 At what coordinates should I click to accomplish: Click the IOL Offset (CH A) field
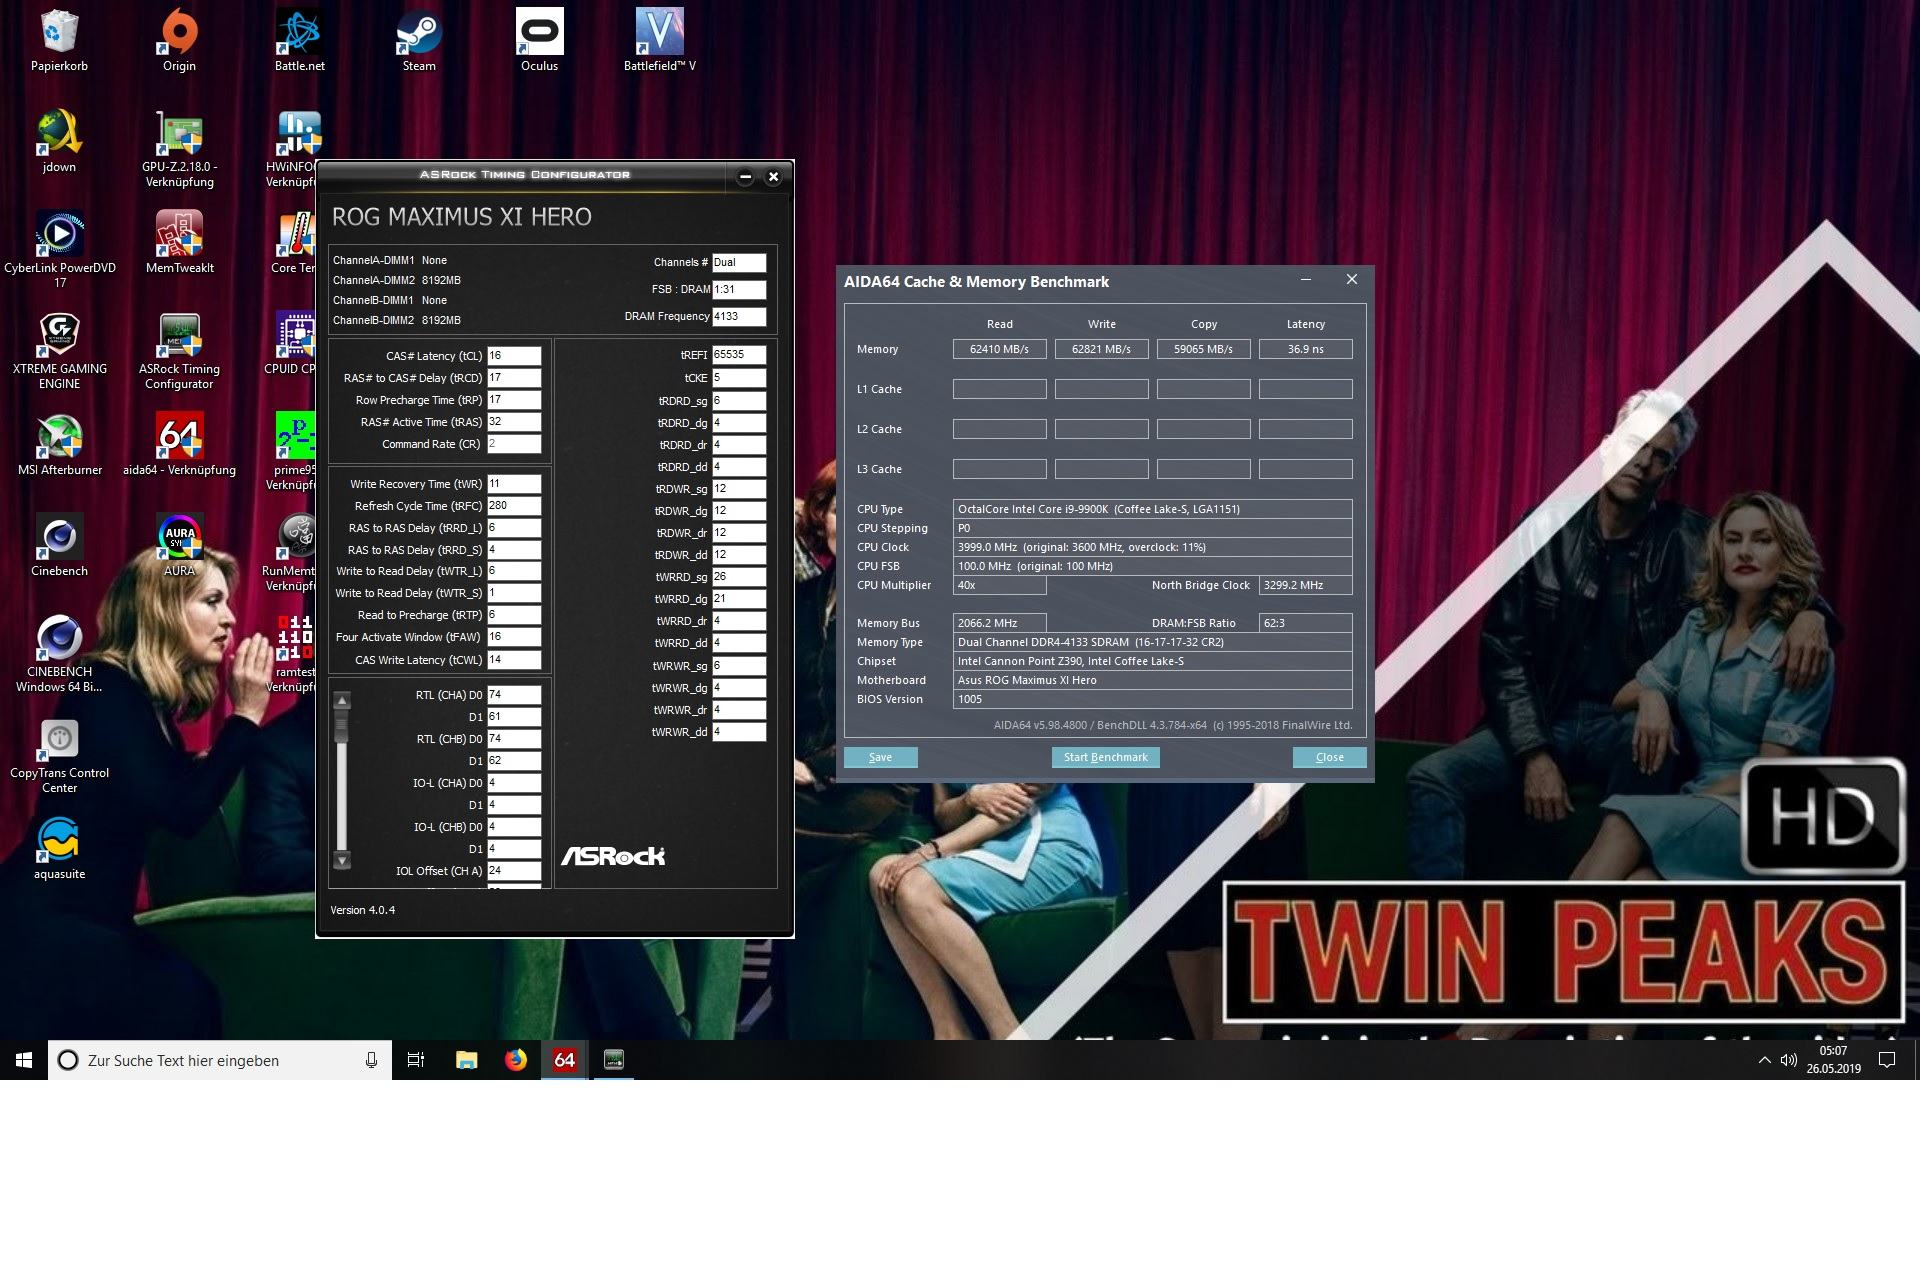tap(514, 871)
